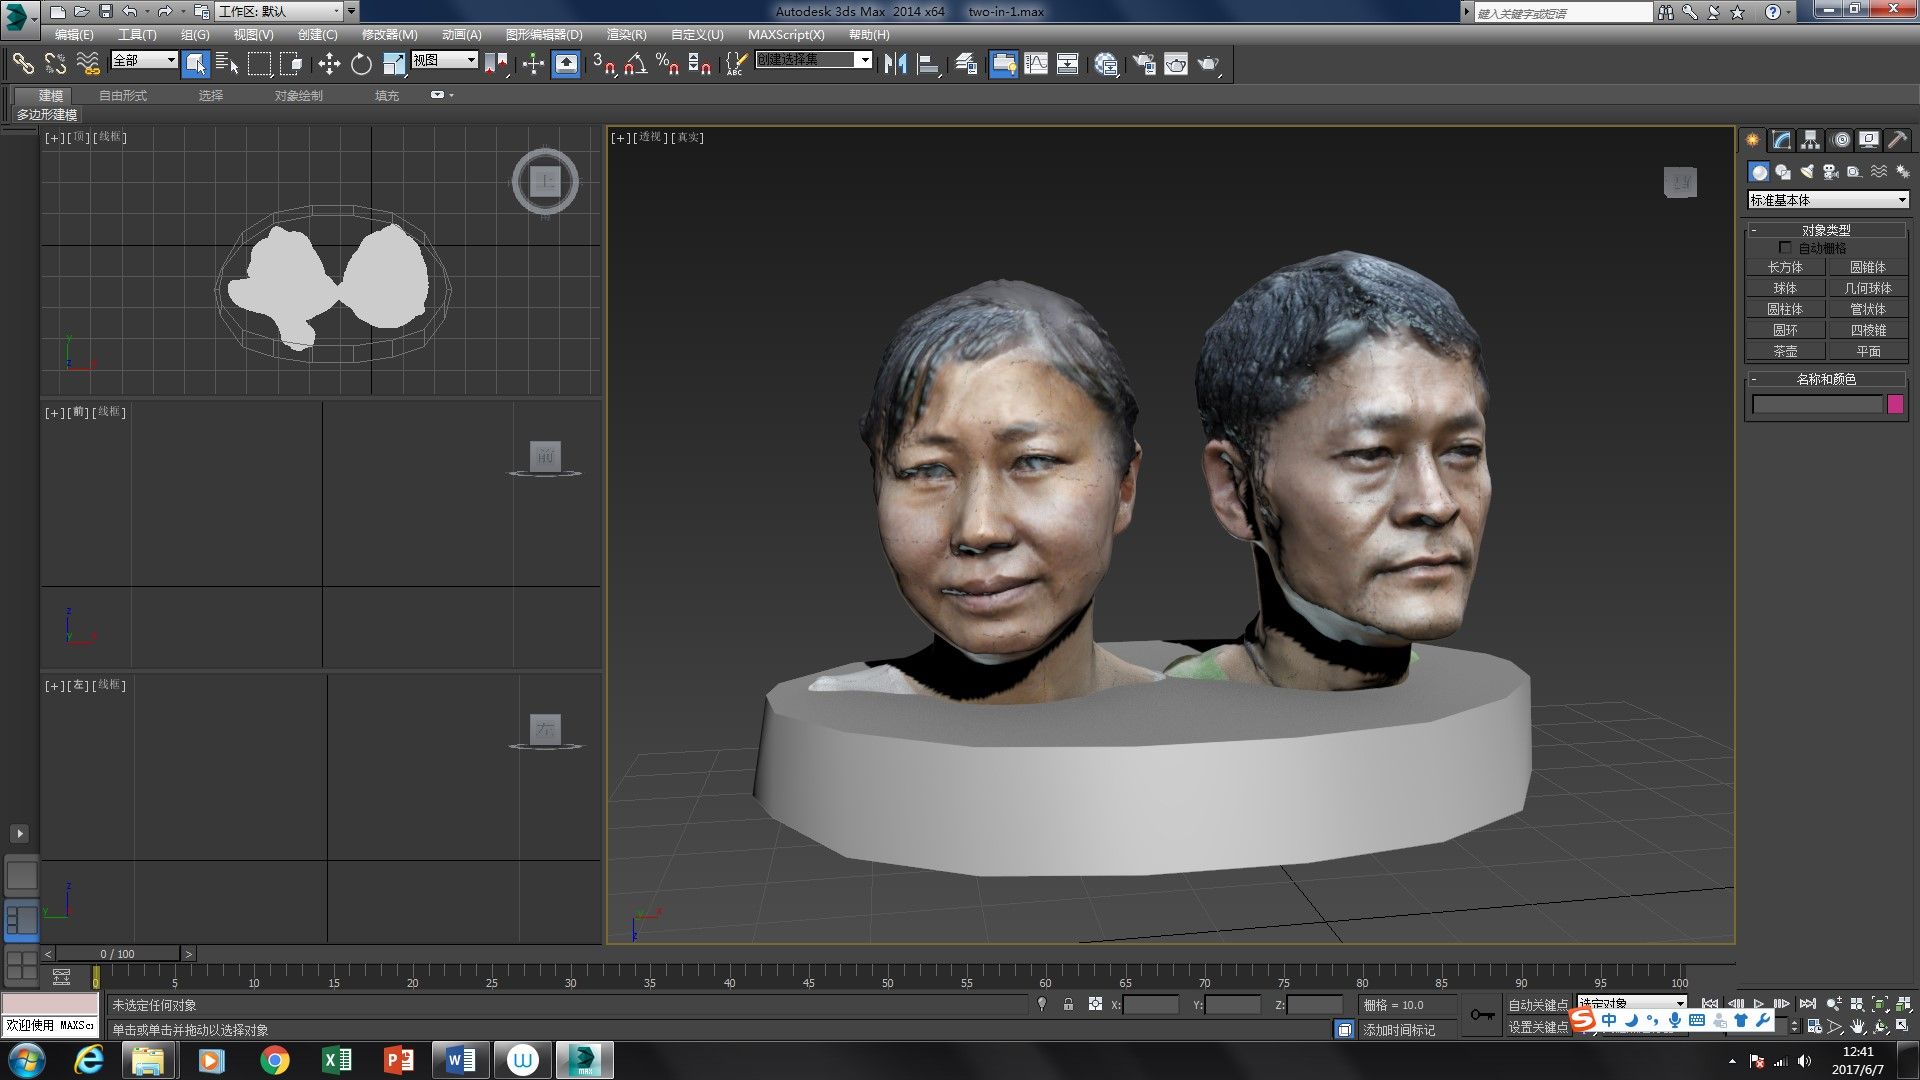Click the 茶壶 creation button
This screenshot has width=1920, height=1080.
tap(1785, 351)
